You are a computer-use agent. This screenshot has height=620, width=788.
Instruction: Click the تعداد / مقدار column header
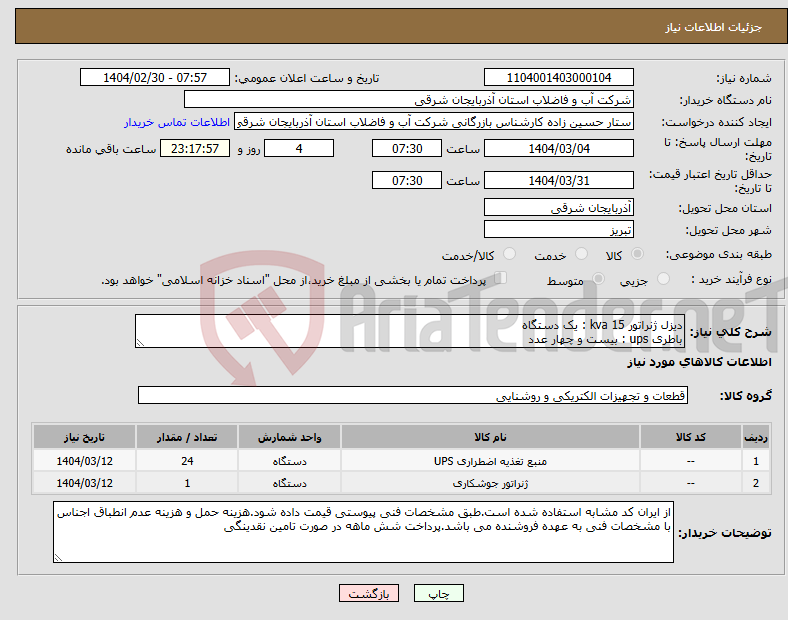pos(187,437)
